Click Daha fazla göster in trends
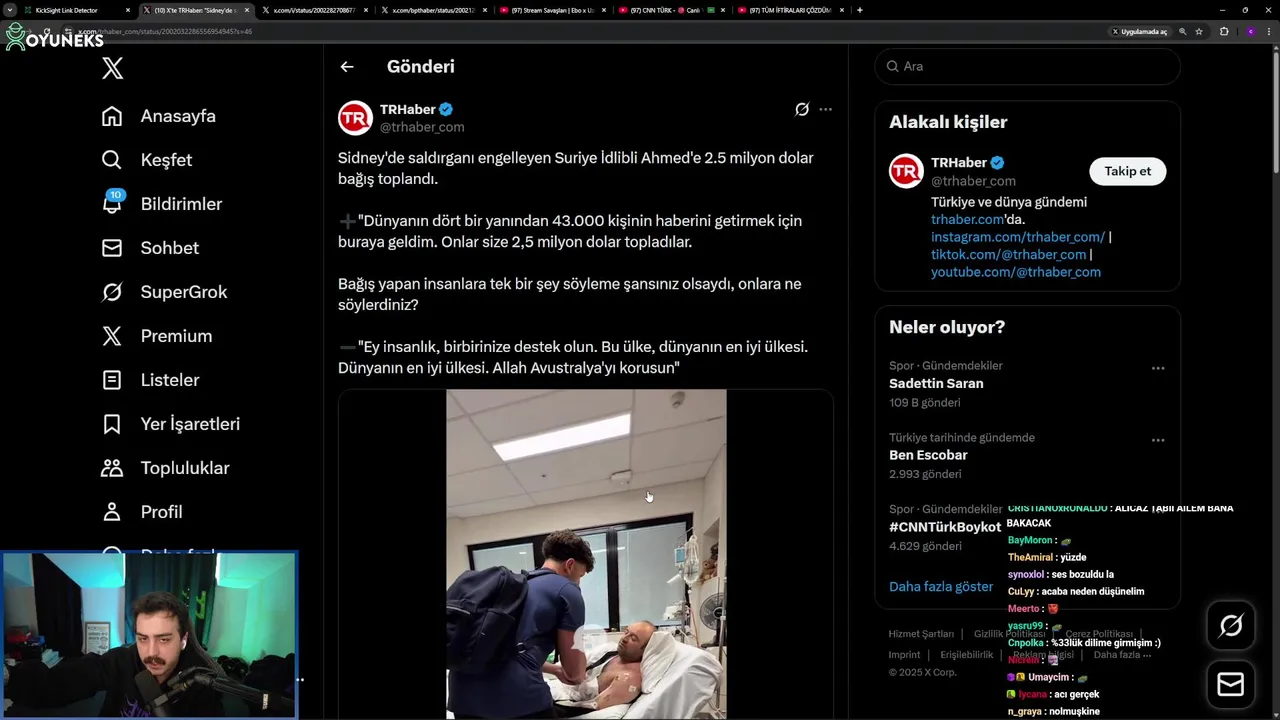 [941, 586]
